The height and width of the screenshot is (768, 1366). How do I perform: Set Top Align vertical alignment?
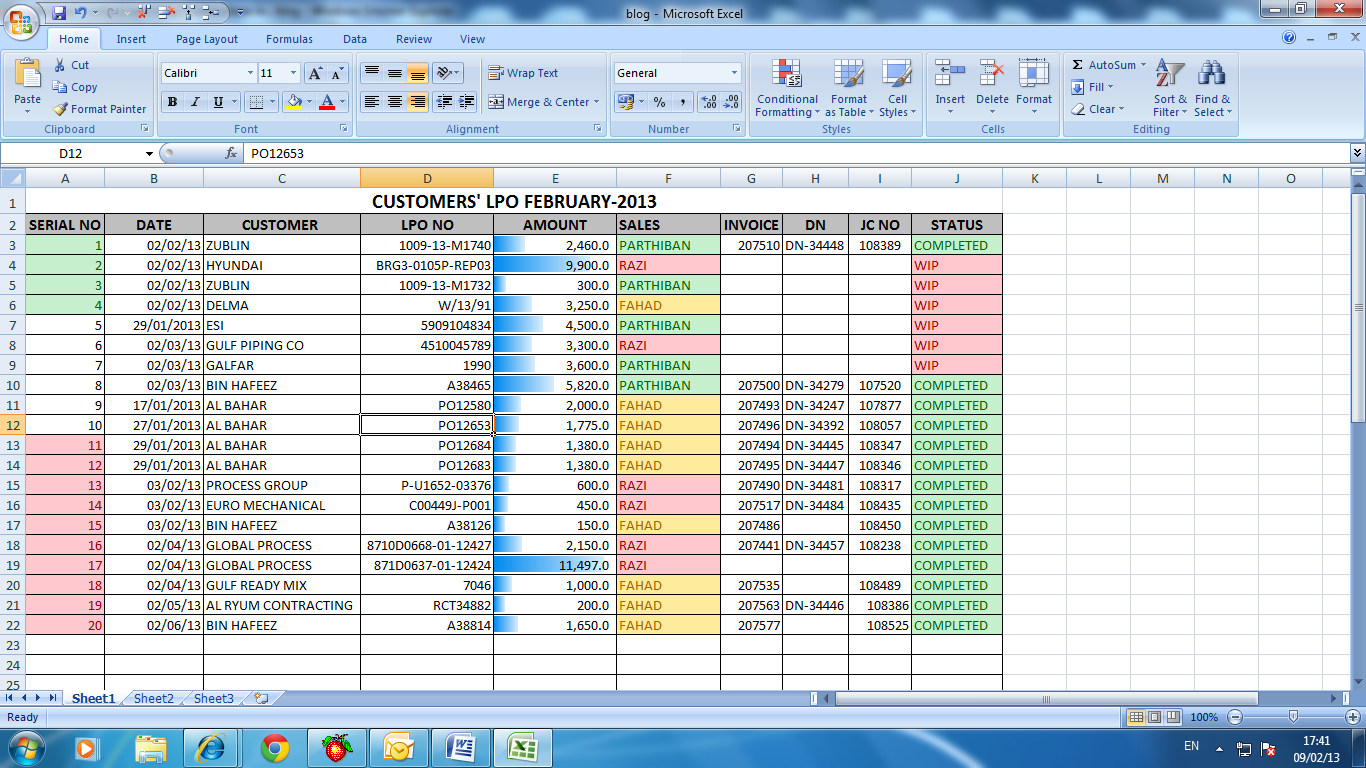(x=371, y=73)
